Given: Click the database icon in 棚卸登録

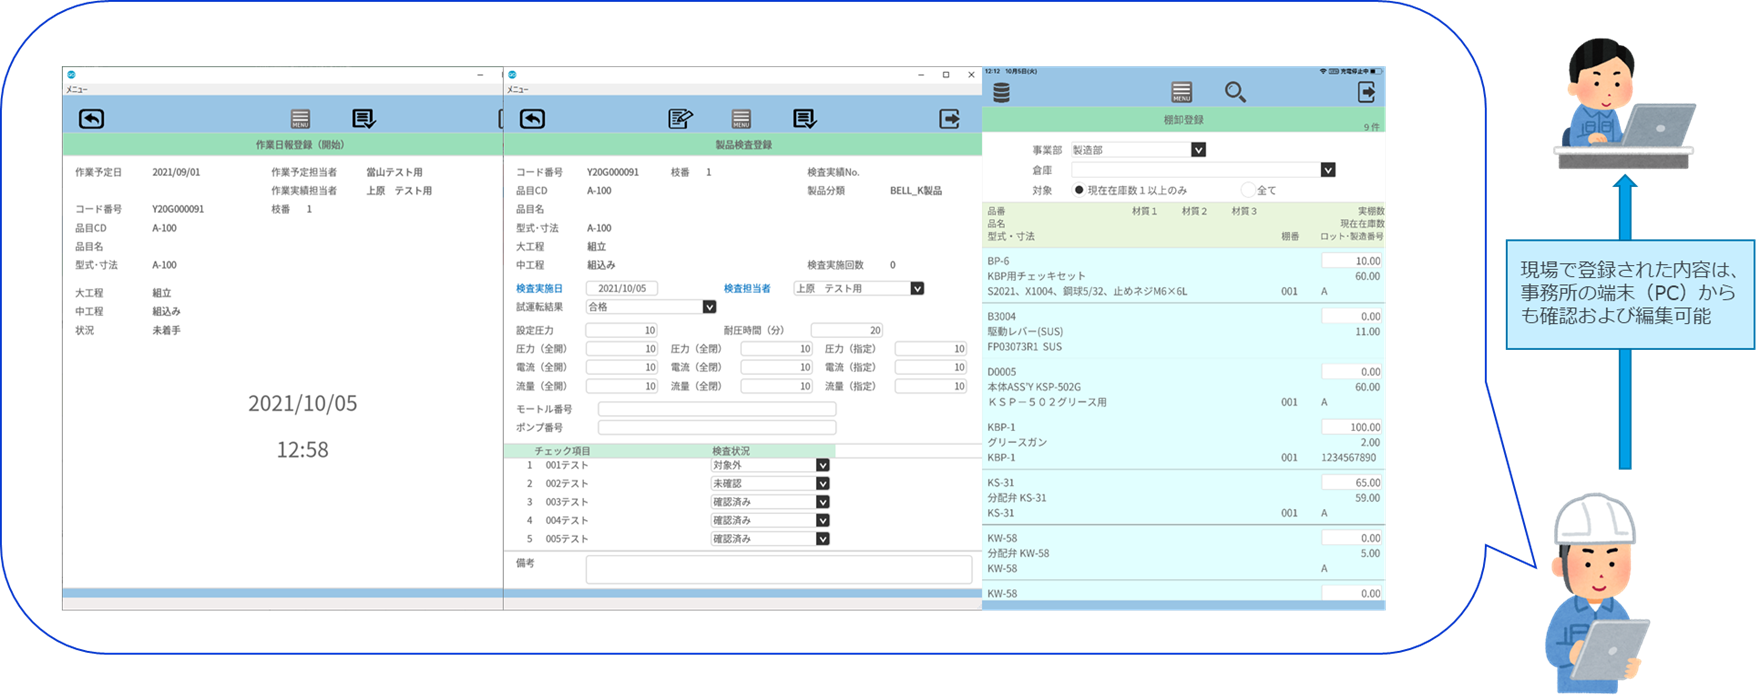Looking at the screenshot, I should click(x=1001, y=92).
